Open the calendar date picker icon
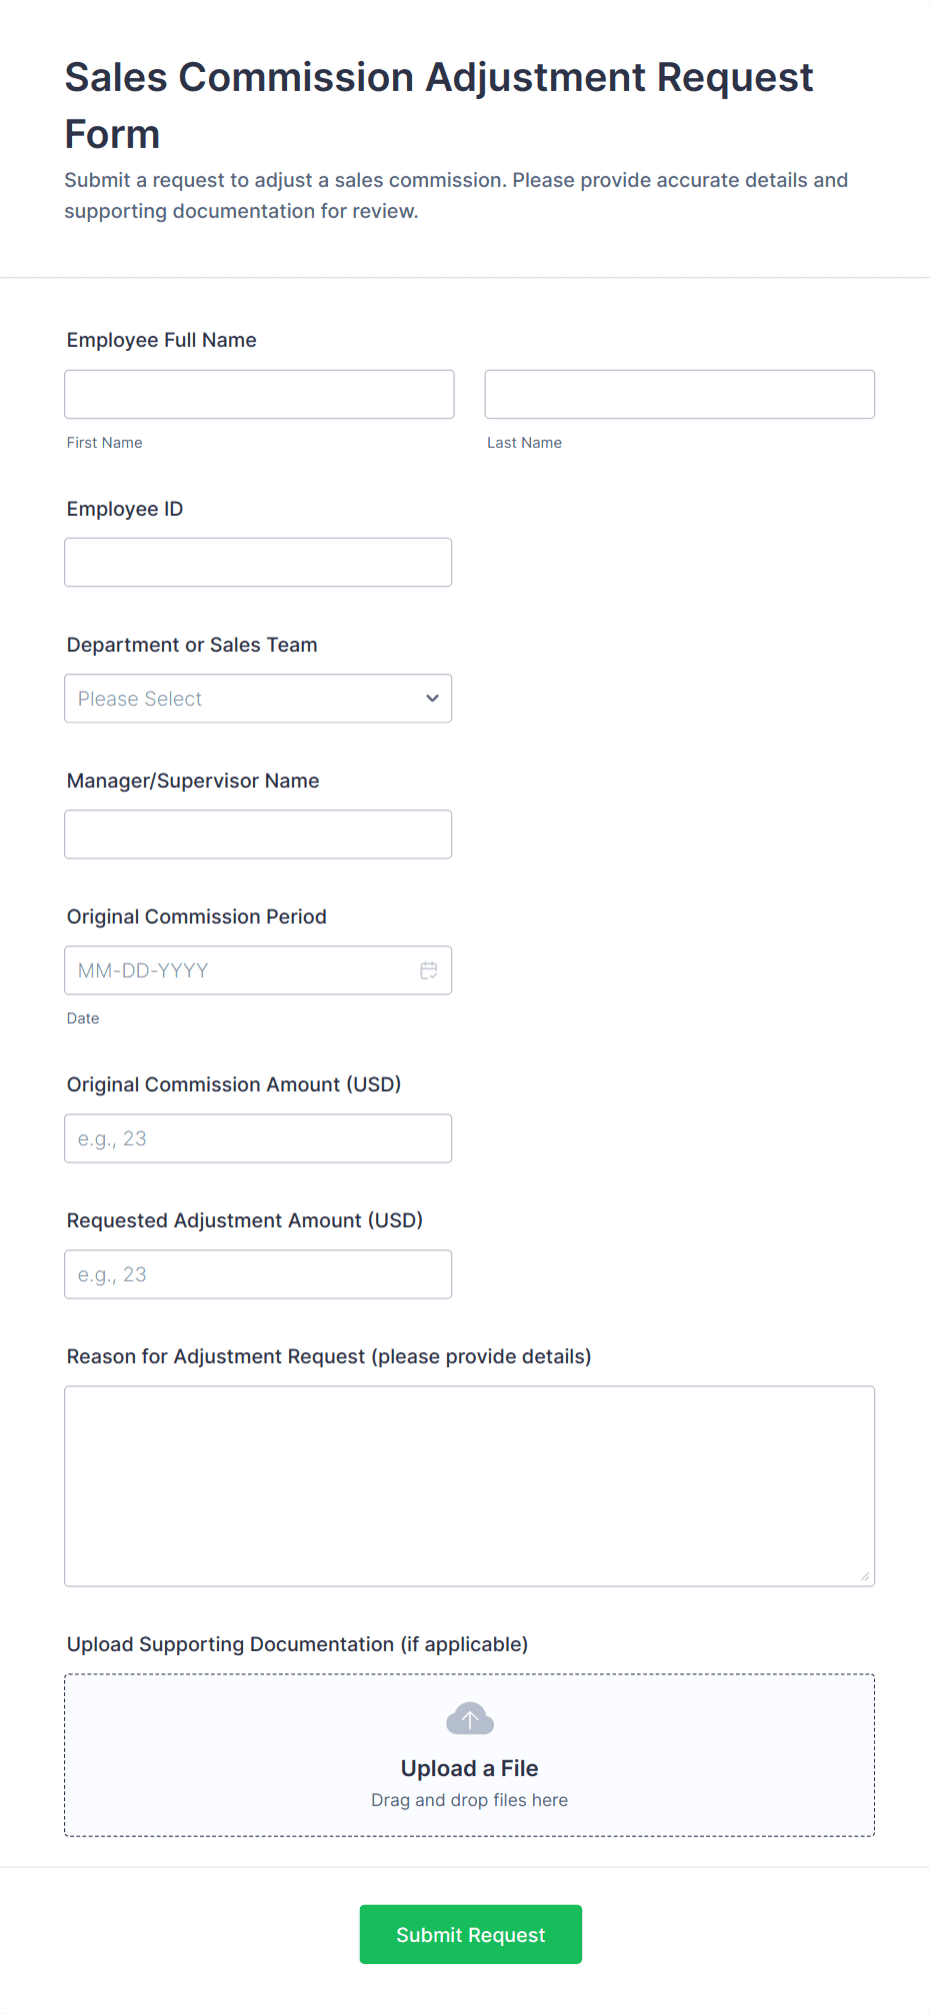The width and height of the screenshot is (930, 2014). (429, 969)
